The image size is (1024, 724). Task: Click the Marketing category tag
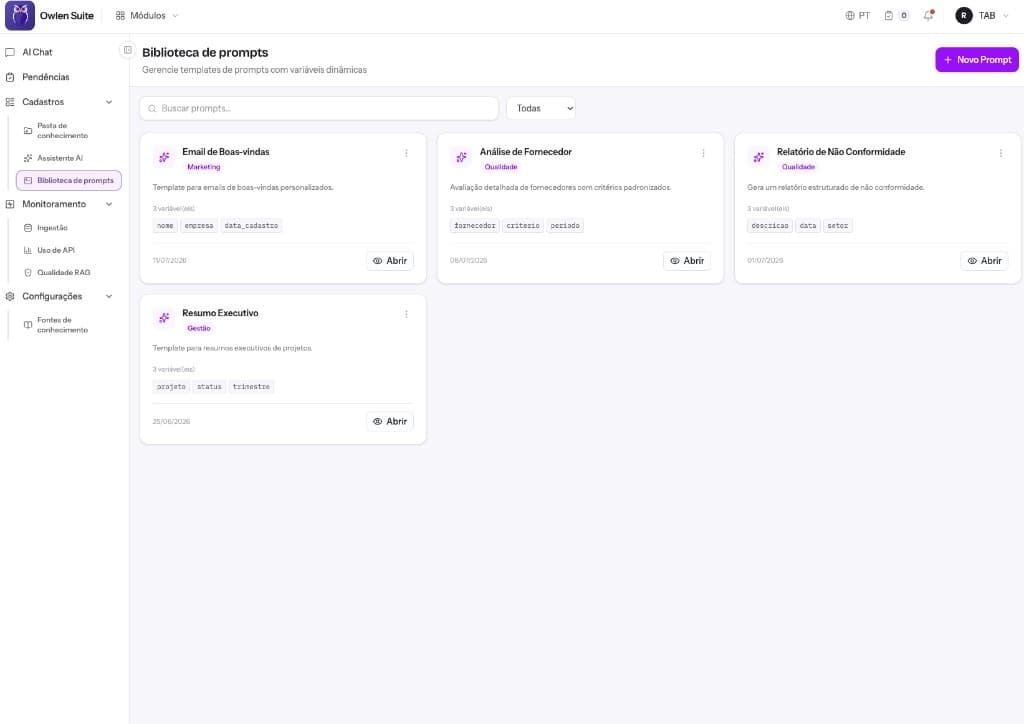204,167
